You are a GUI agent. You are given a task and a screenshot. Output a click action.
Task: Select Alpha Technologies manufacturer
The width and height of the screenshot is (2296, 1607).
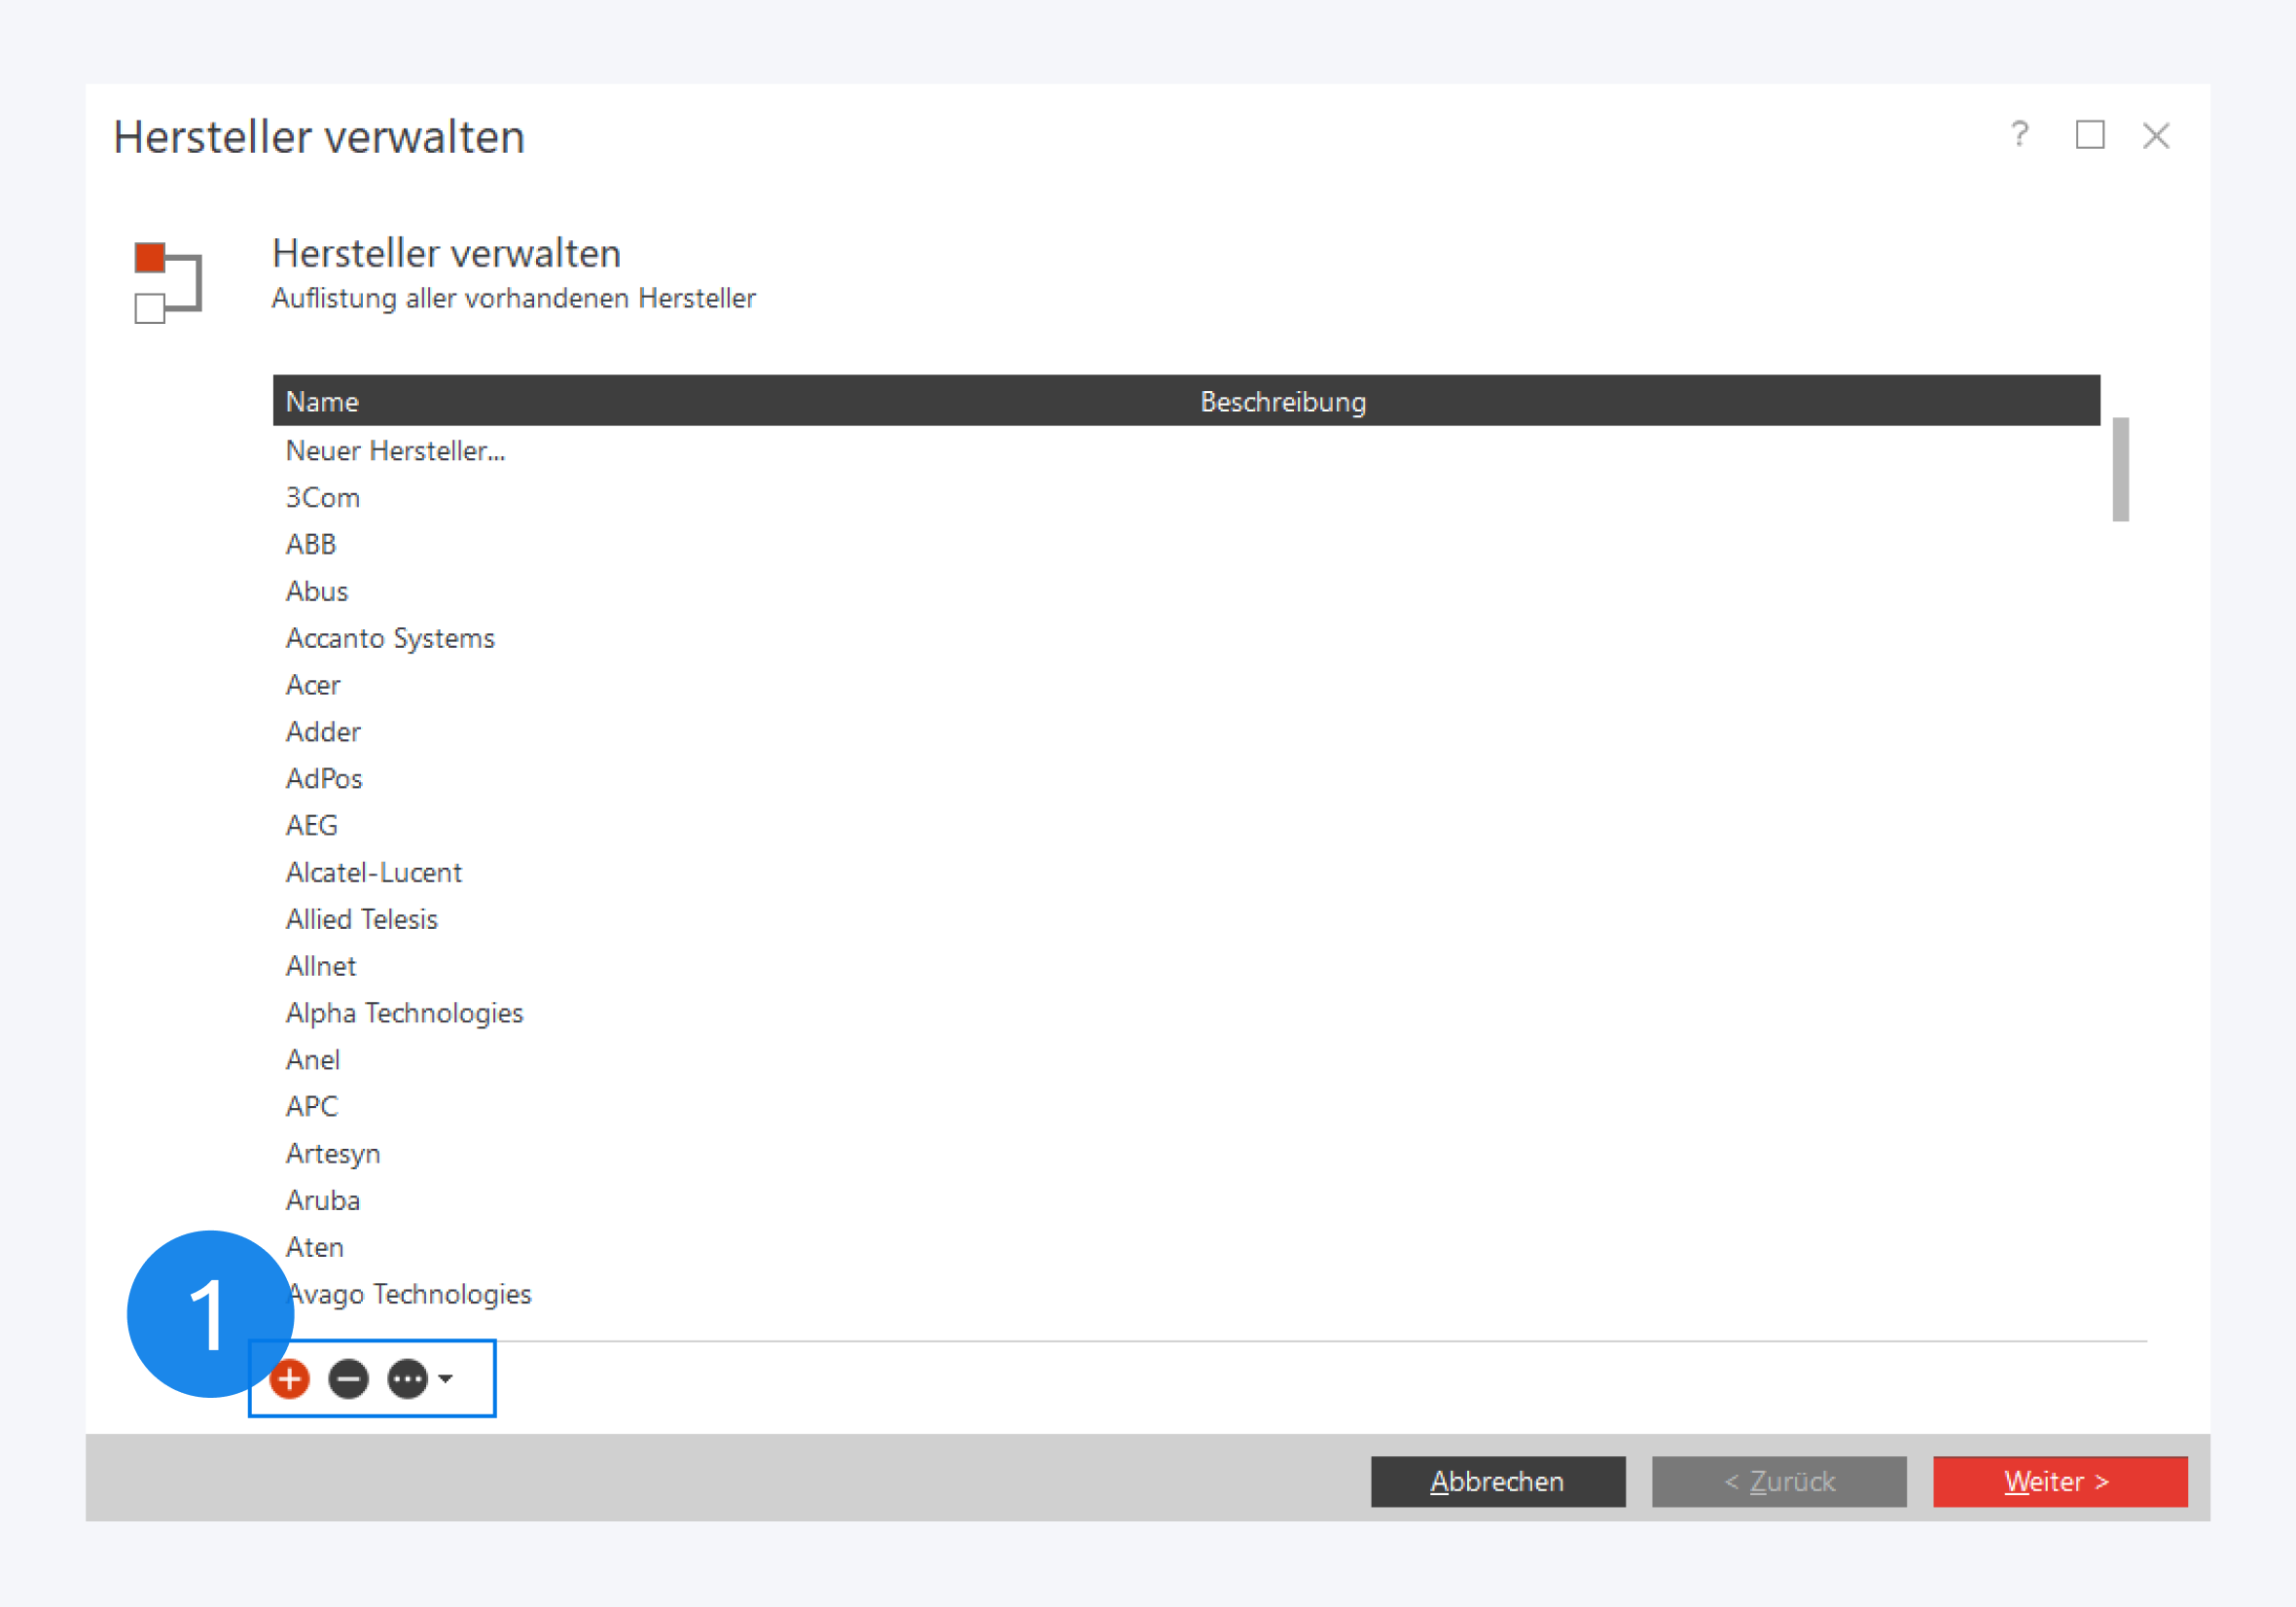(404, 1013)
